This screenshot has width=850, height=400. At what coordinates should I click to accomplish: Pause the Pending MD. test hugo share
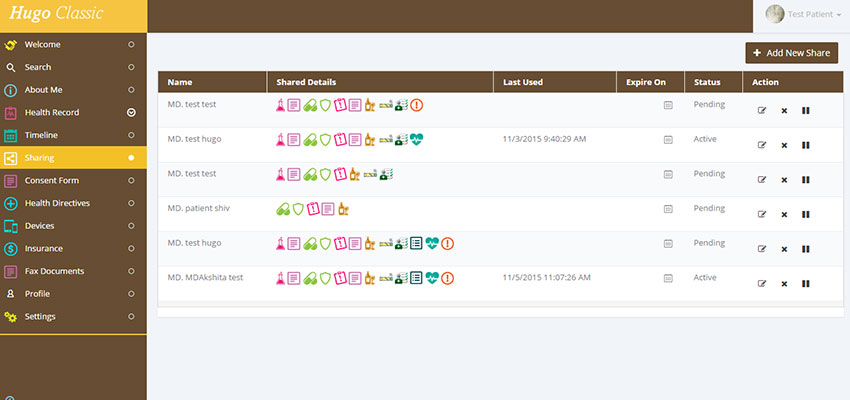click(x=806, y=249)
